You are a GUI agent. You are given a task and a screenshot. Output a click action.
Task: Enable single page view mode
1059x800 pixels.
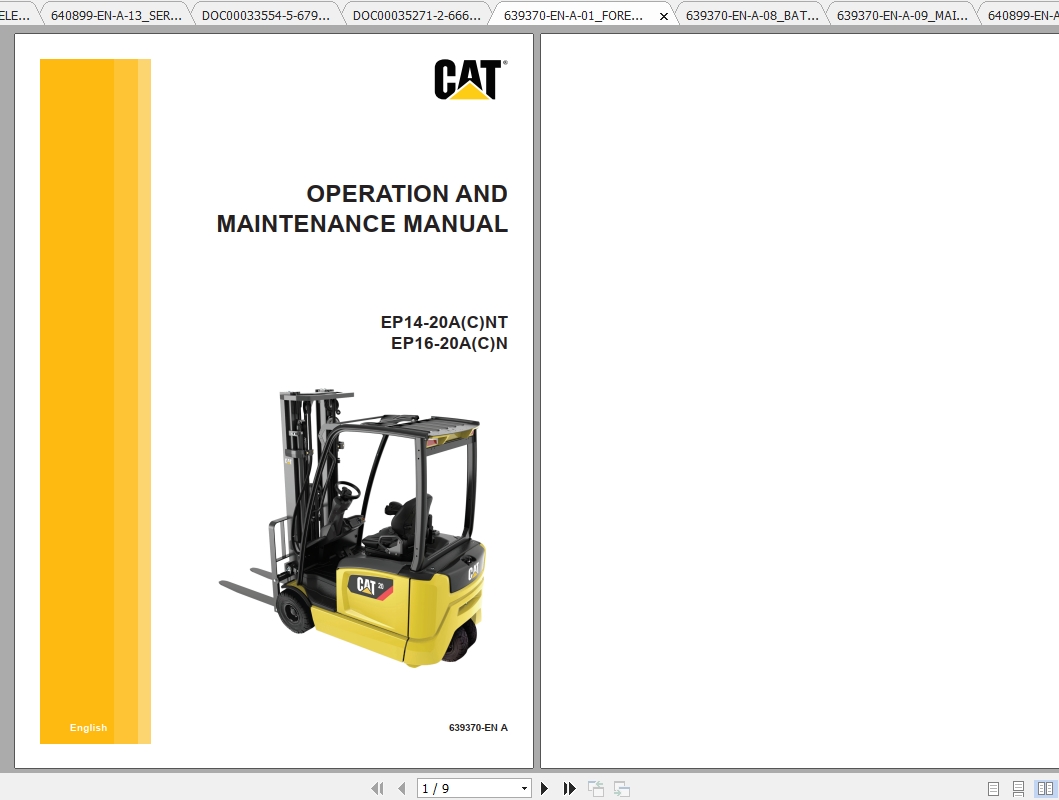(993, 788)
